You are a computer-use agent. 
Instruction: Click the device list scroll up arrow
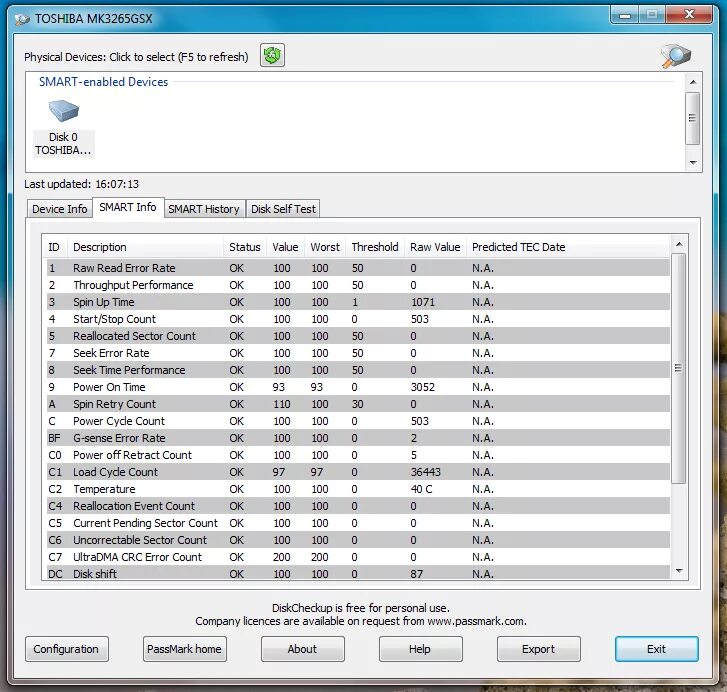pyautogui.click(x=693, y=82)
